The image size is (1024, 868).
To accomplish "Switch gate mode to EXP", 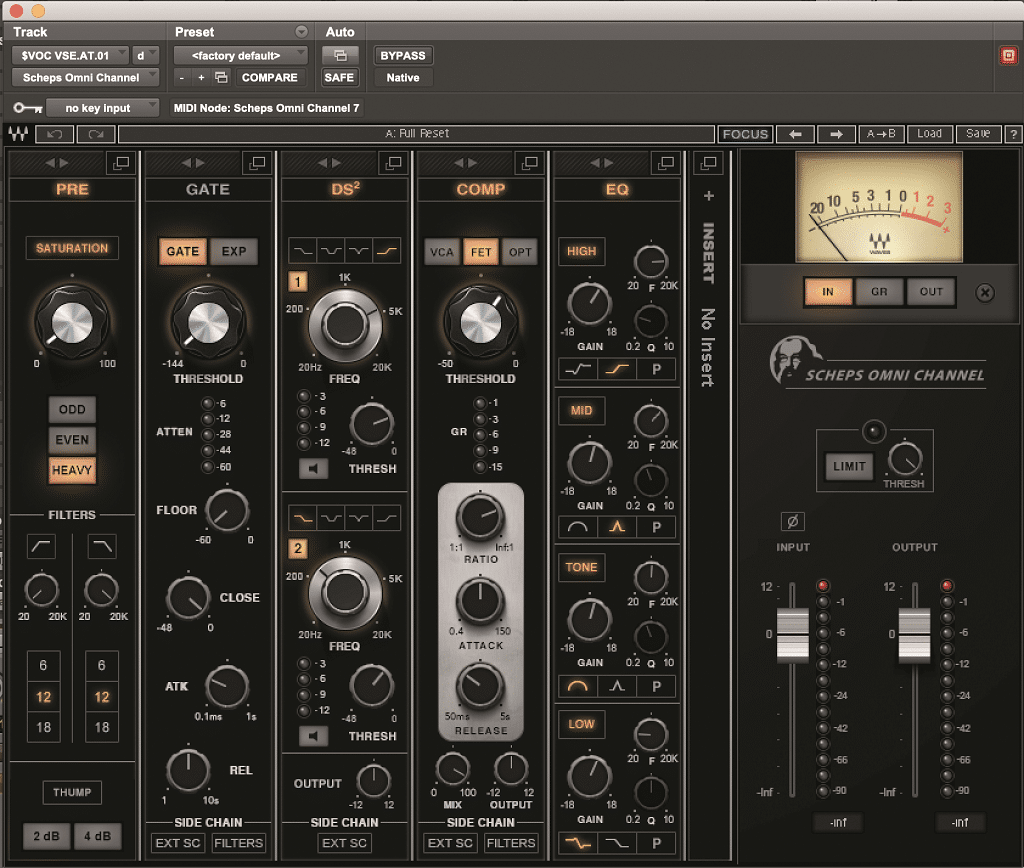I will [234, 251].
